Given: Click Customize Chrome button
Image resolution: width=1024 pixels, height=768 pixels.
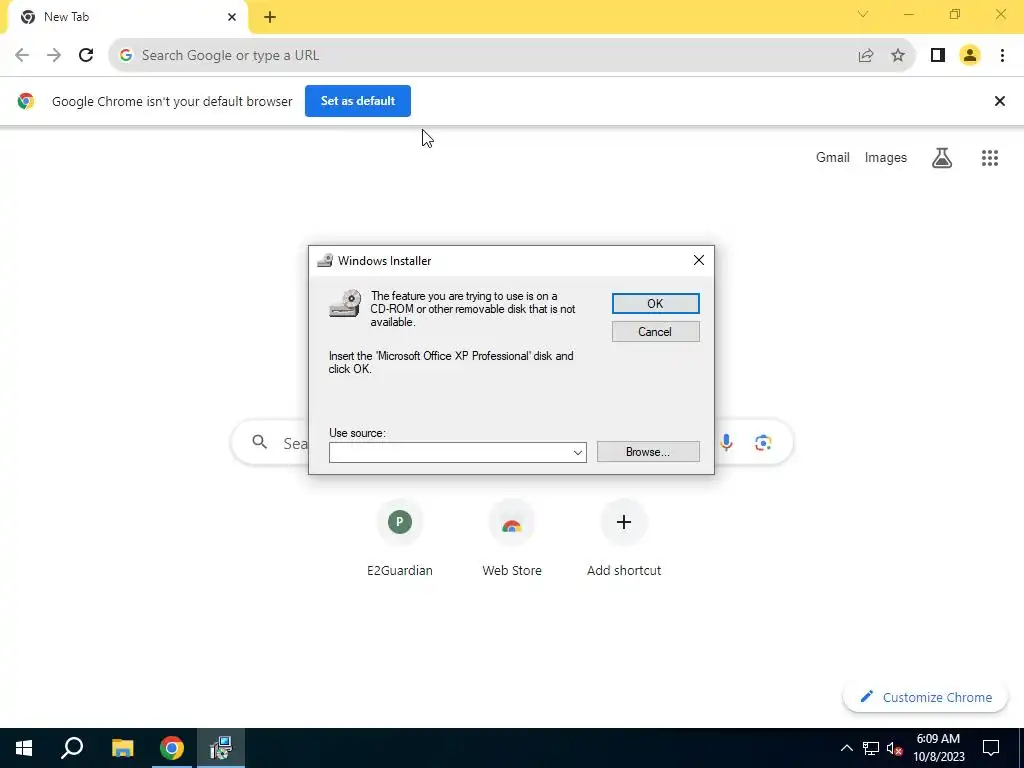Looking at the screenshot, I should [x=925, y=697].
